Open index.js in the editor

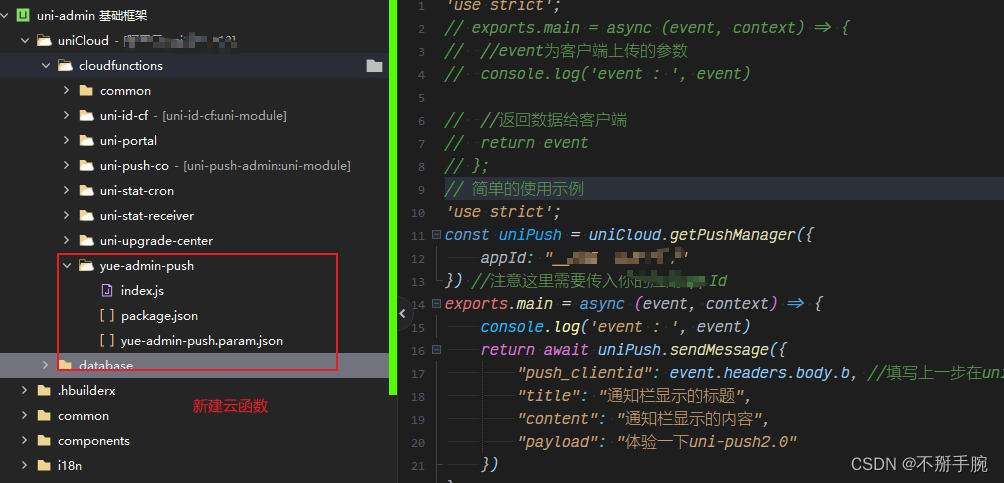[x=143, y=291]
